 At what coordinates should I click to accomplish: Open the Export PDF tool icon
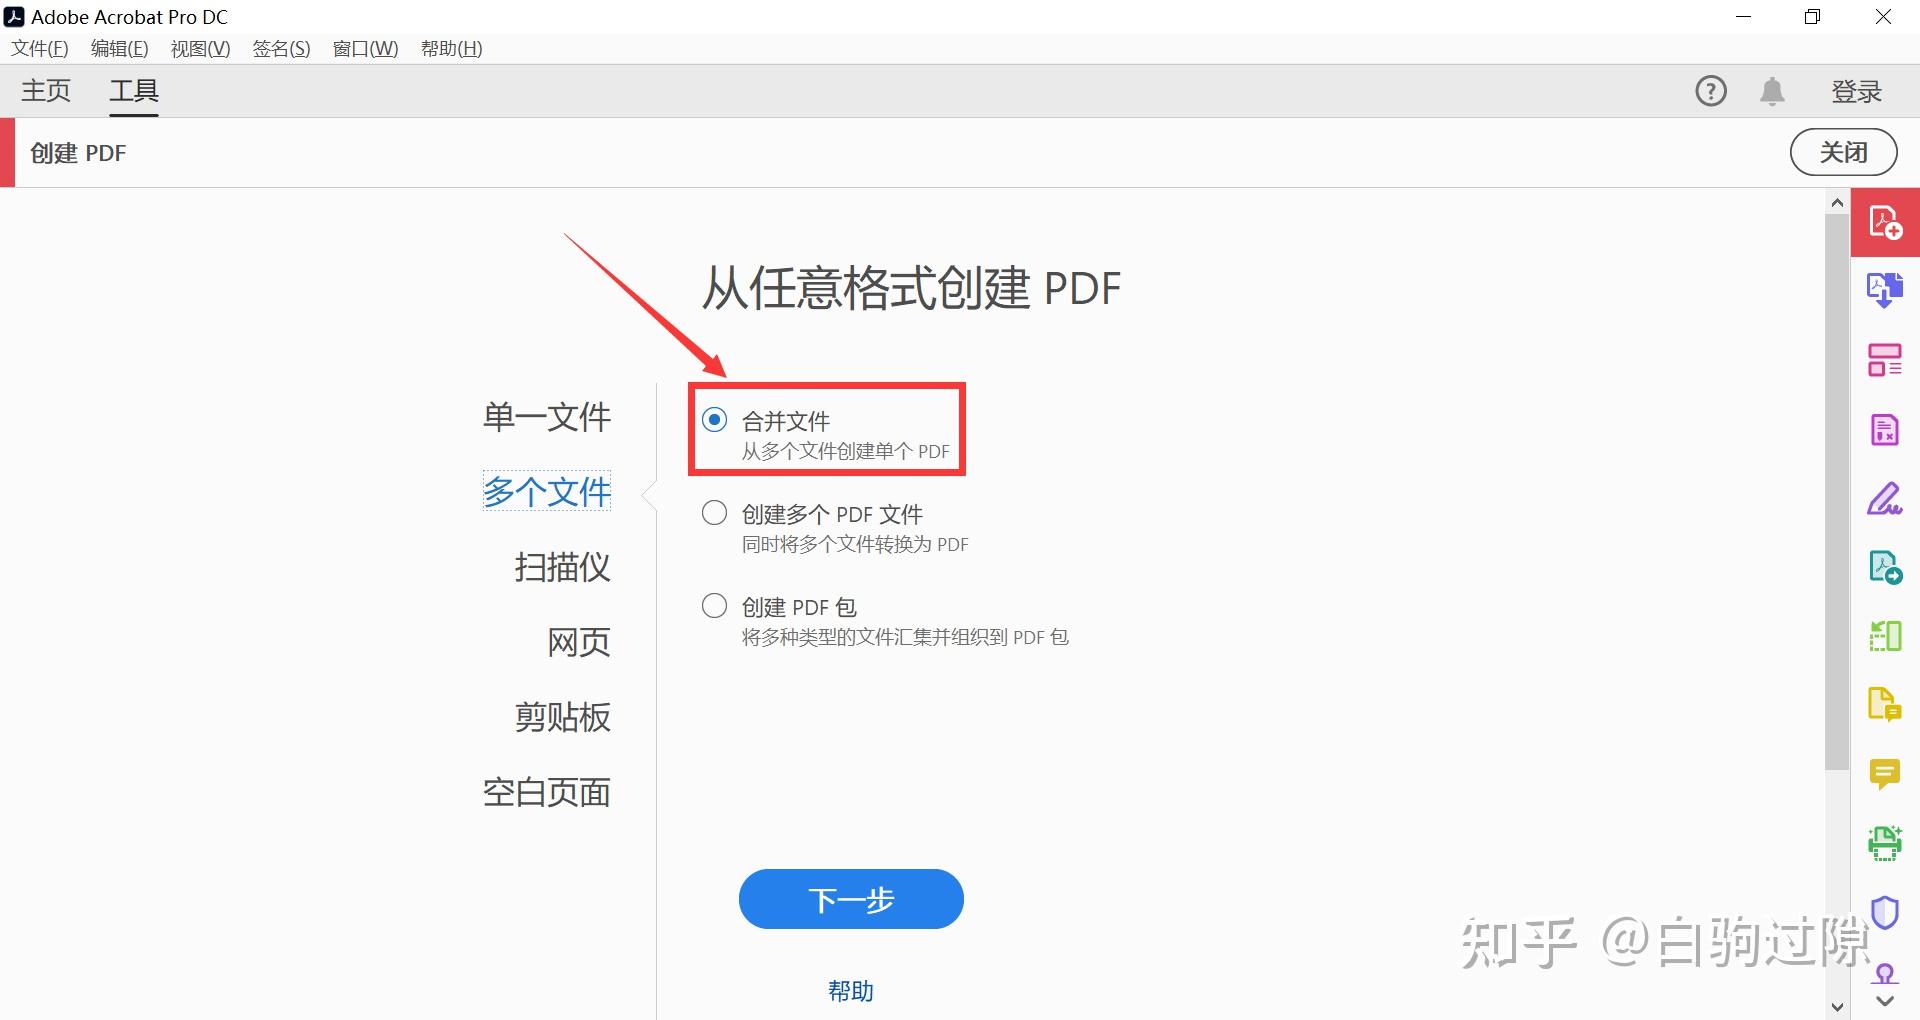coord(1885,567)
